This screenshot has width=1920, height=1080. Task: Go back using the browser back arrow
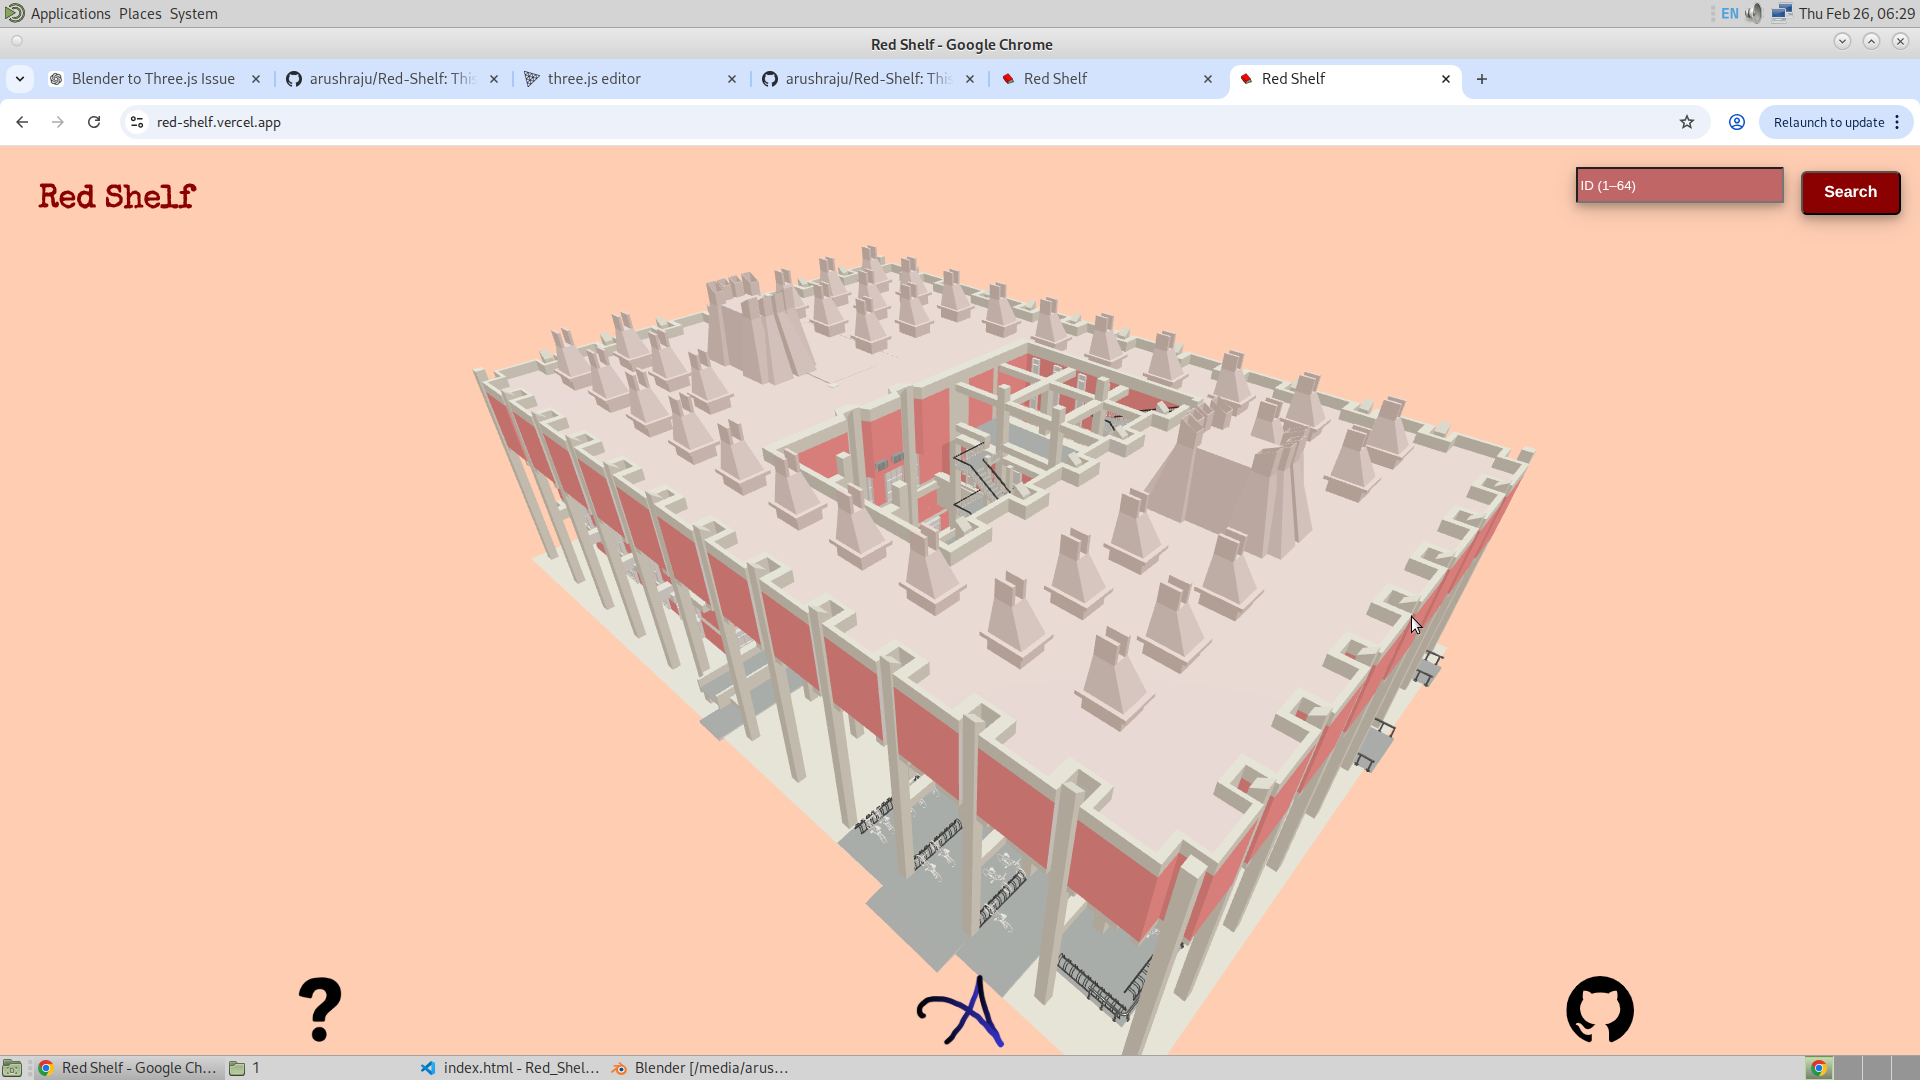(x=22, y=121)
